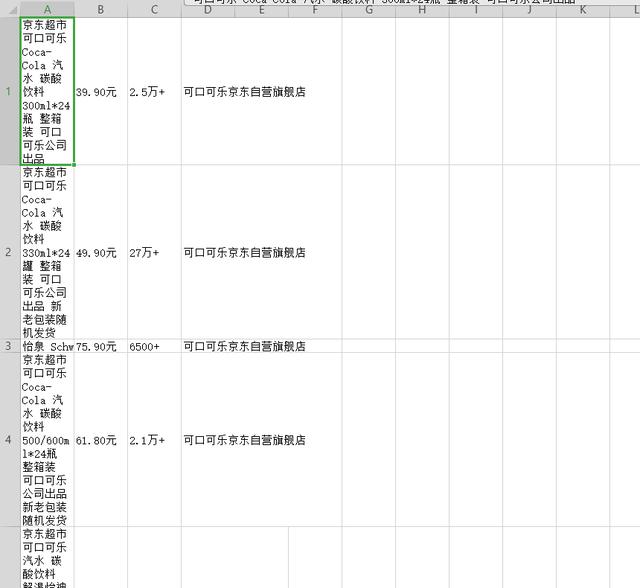Select column H header
This screenshot has width=640, height=588.
[422, 10]
